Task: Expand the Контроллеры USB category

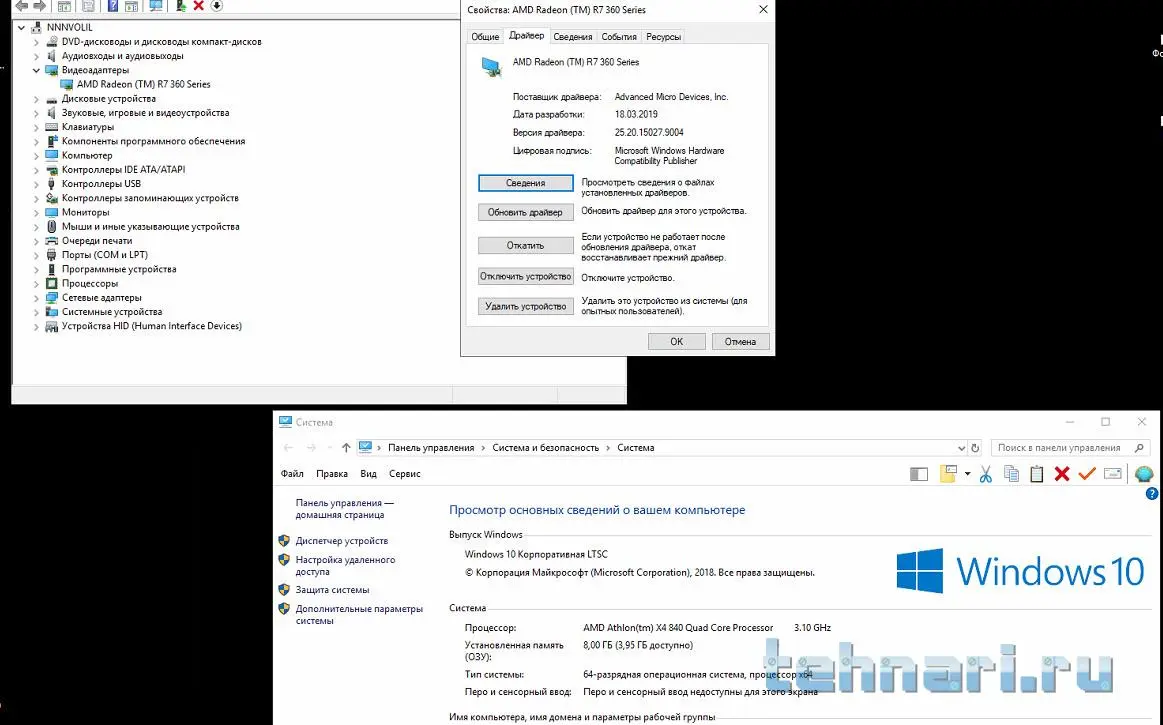Action: tap(36, 184)
